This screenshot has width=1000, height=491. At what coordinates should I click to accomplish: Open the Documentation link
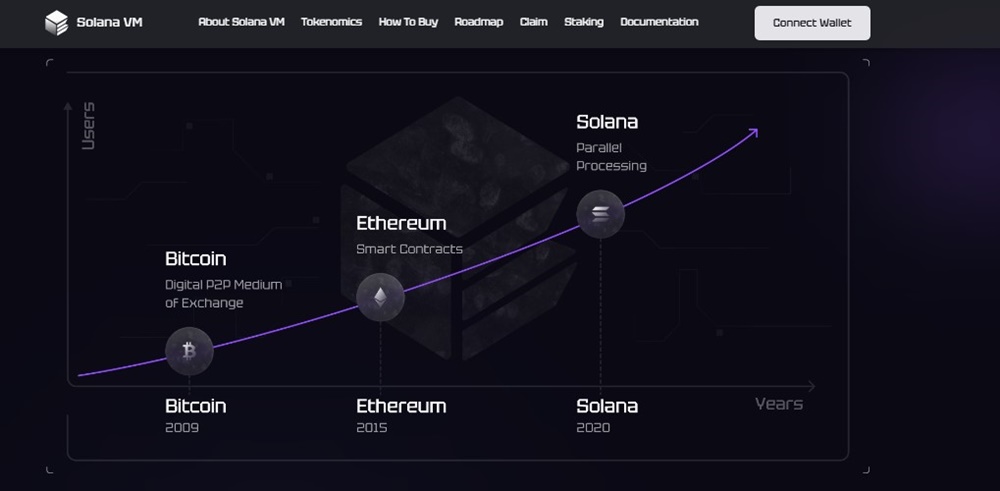(x=659, y=22)
